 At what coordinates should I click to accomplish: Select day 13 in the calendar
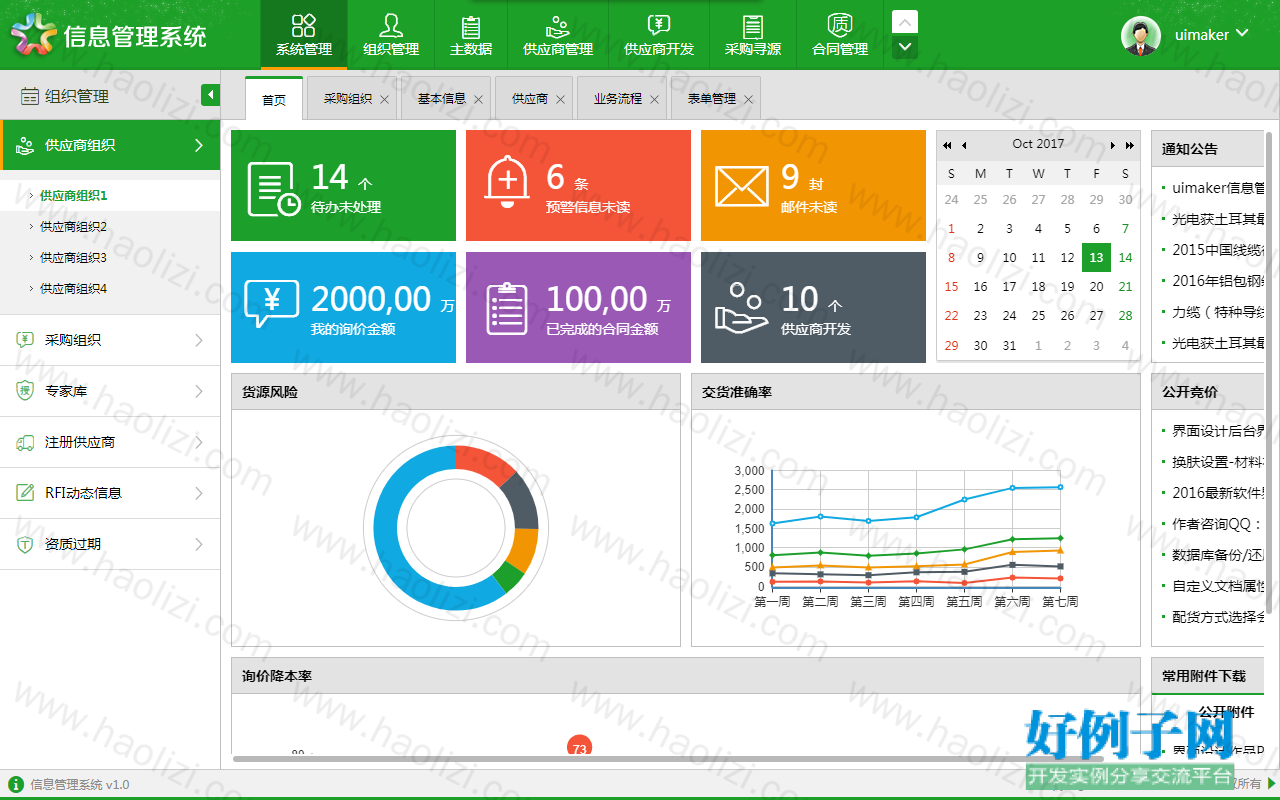[1096, 258]
